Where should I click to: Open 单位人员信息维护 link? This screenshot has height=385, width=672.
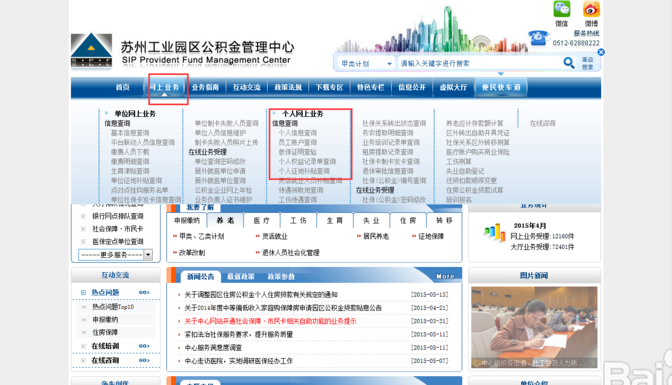click(220, 133)
